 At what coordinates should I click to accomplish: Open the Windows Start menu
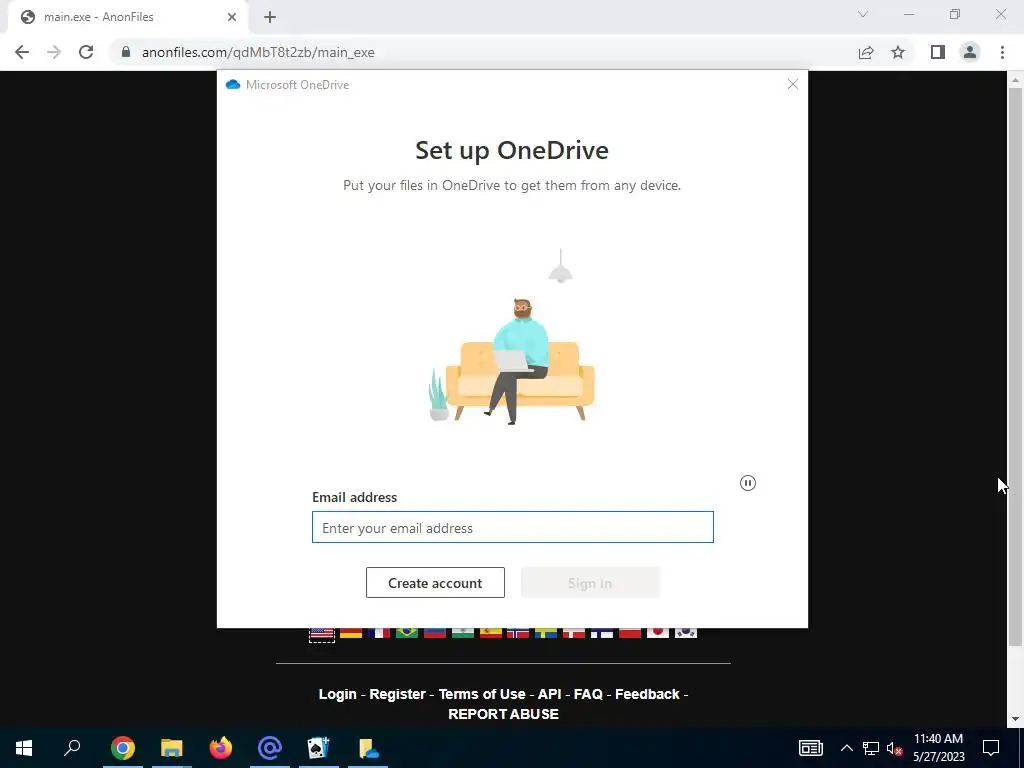24,747
